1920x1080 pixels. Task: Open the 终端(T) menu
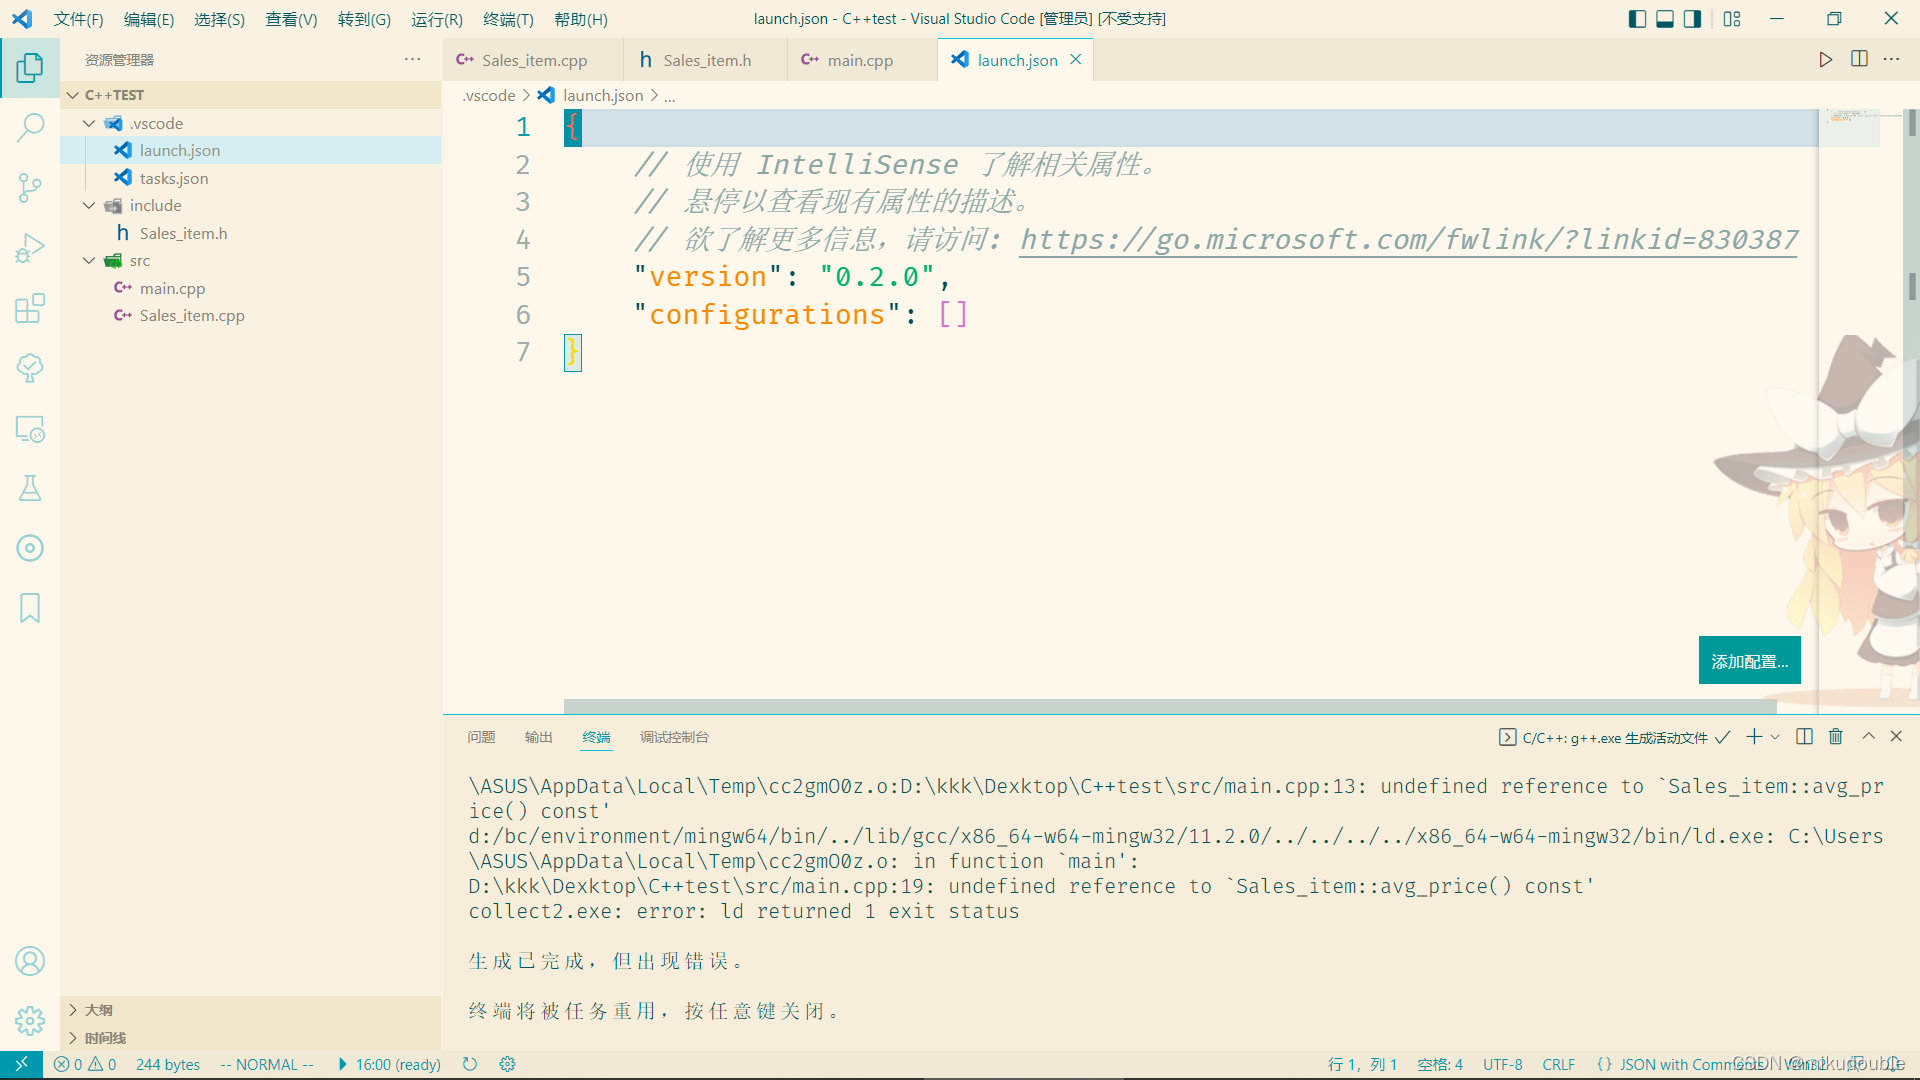pyautogui.click(x=508, y=19)
